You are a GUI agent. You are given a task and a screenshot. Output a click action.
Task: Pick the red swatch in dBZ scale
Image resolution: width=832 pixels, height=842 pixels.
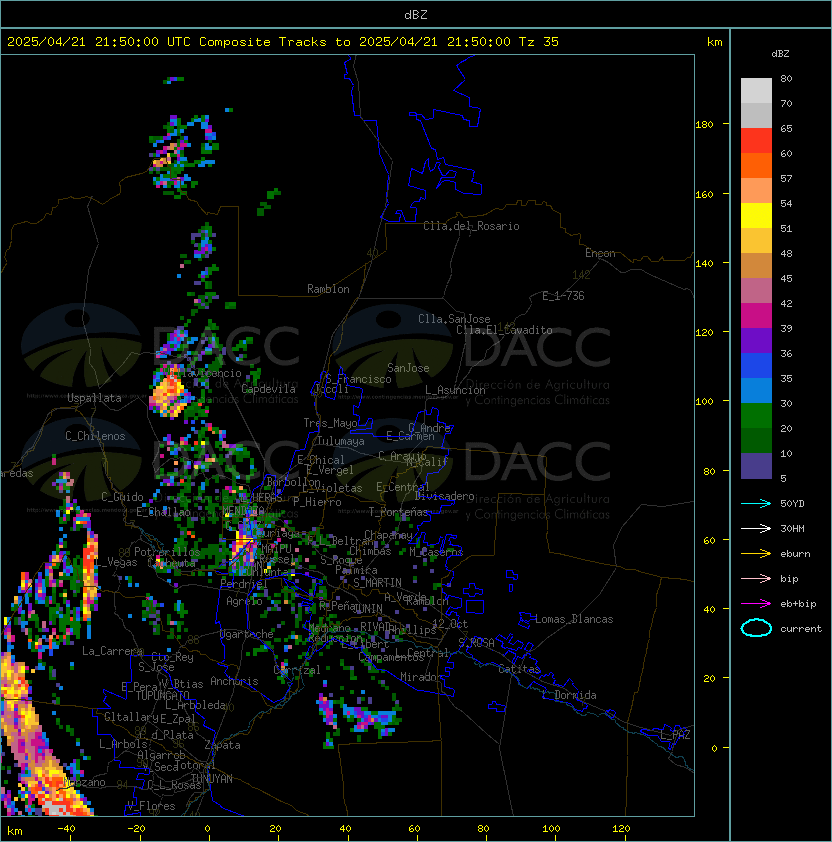pyautogui.click(x=756, y=141)
